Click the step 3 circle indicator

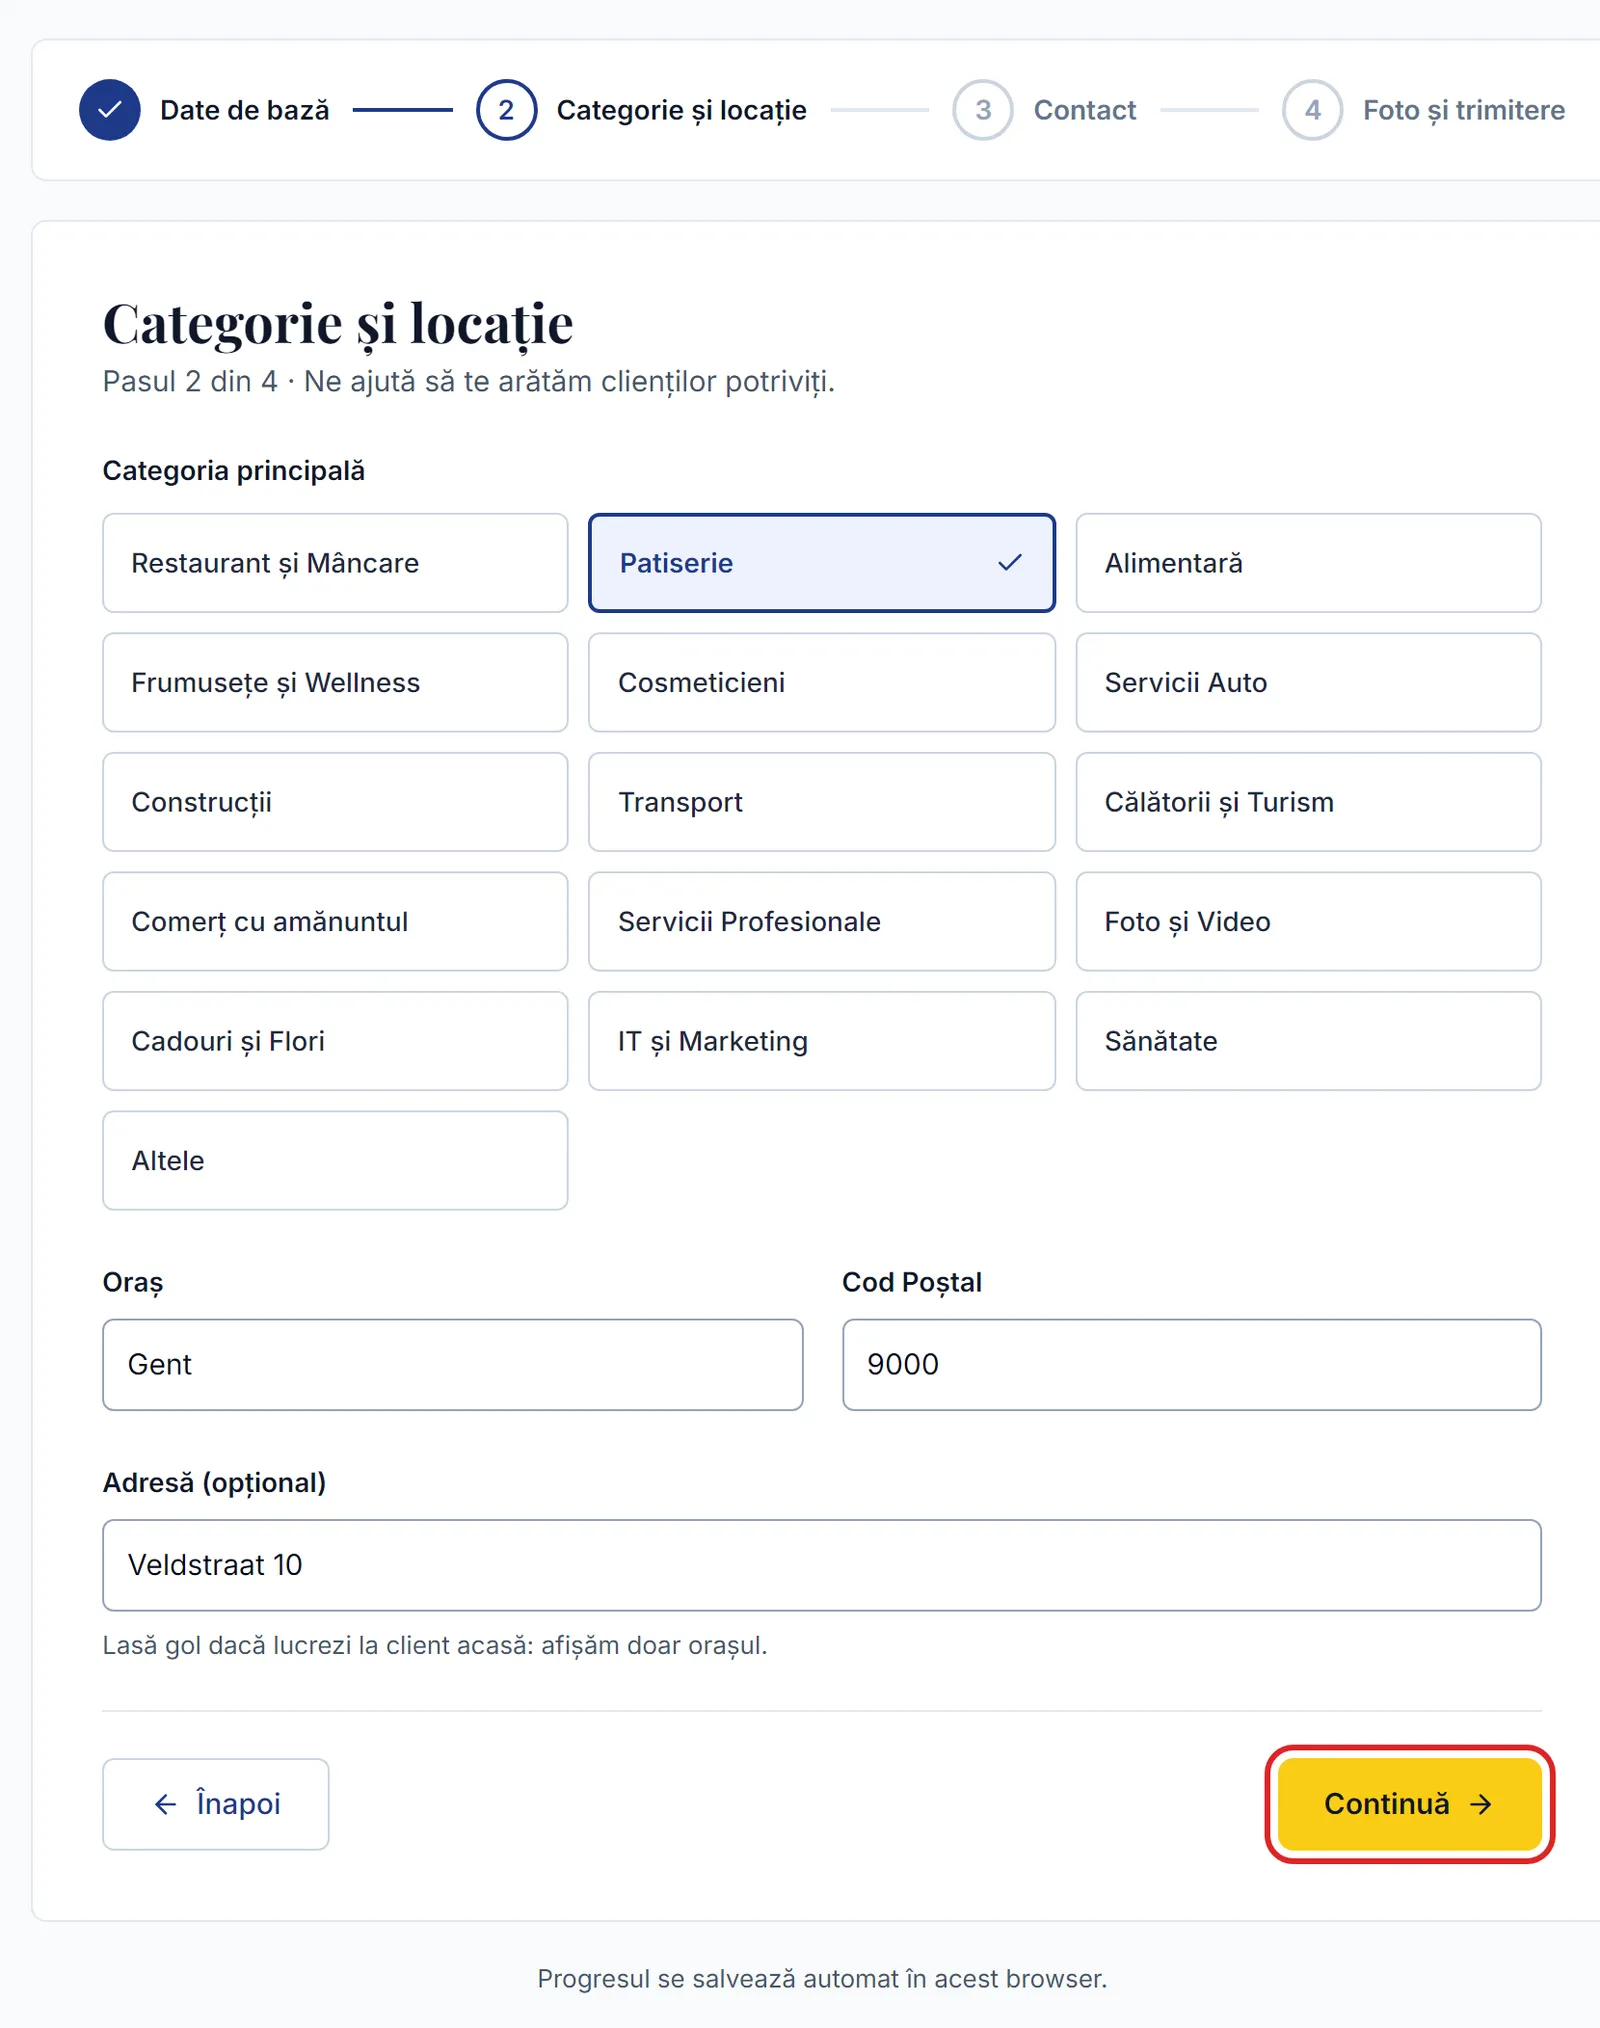(983, 110)
